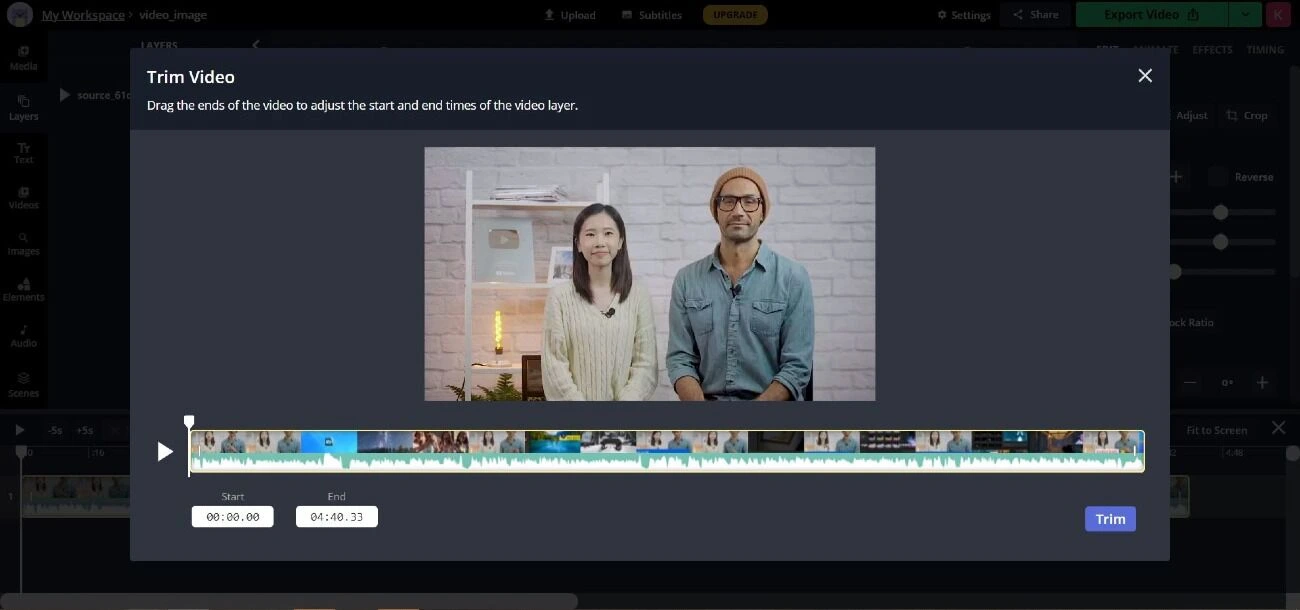
Task: Switch to the TIMING tab
Action: coord(1264,49)
